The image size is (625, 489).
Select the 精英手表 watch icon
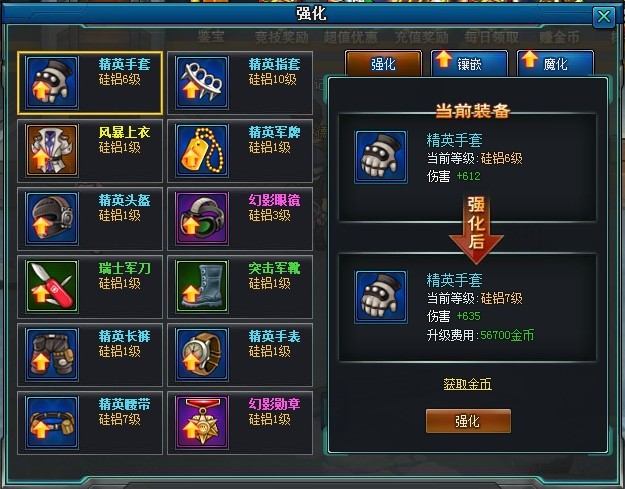click(x=202, y=354)
